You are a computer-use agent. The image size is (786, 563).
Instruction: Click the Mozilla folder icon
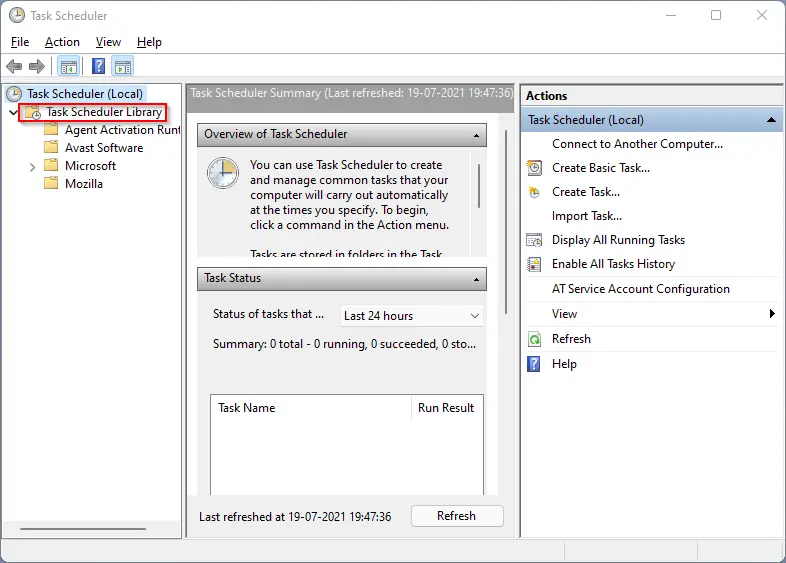click(x=51, y=183)
